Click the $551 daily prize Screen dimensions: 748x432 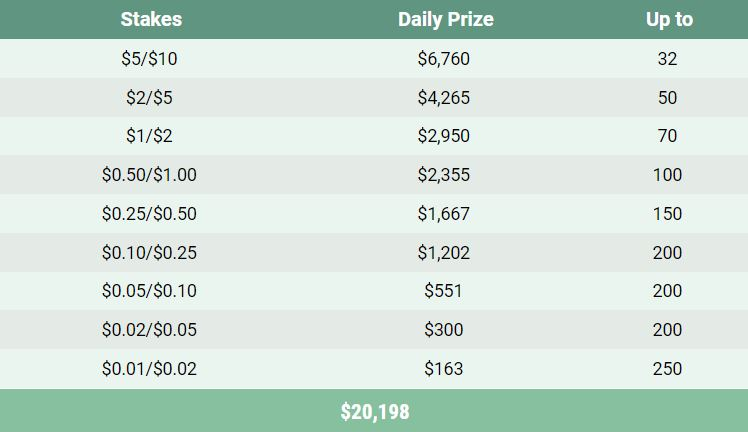click(x=443, y=291)
